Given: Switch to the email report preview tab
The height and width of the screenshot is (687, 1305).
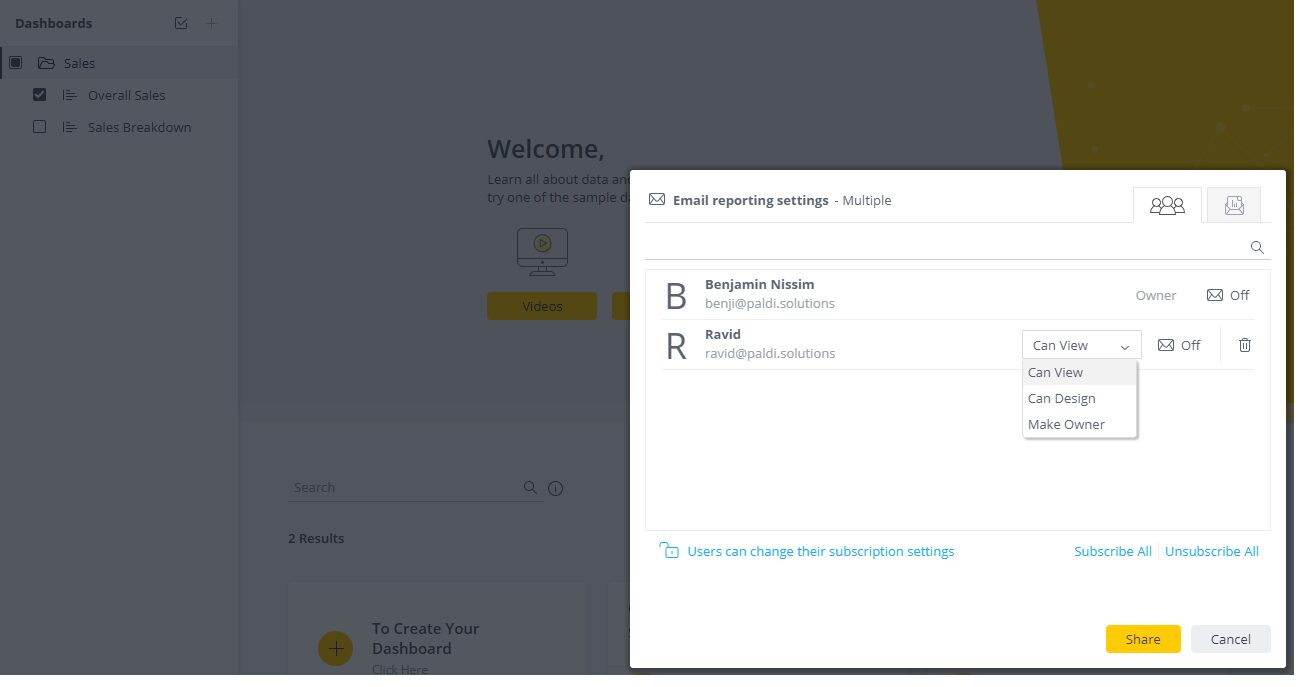Looking at the screenshot, I should click(x=1234, y=204).
